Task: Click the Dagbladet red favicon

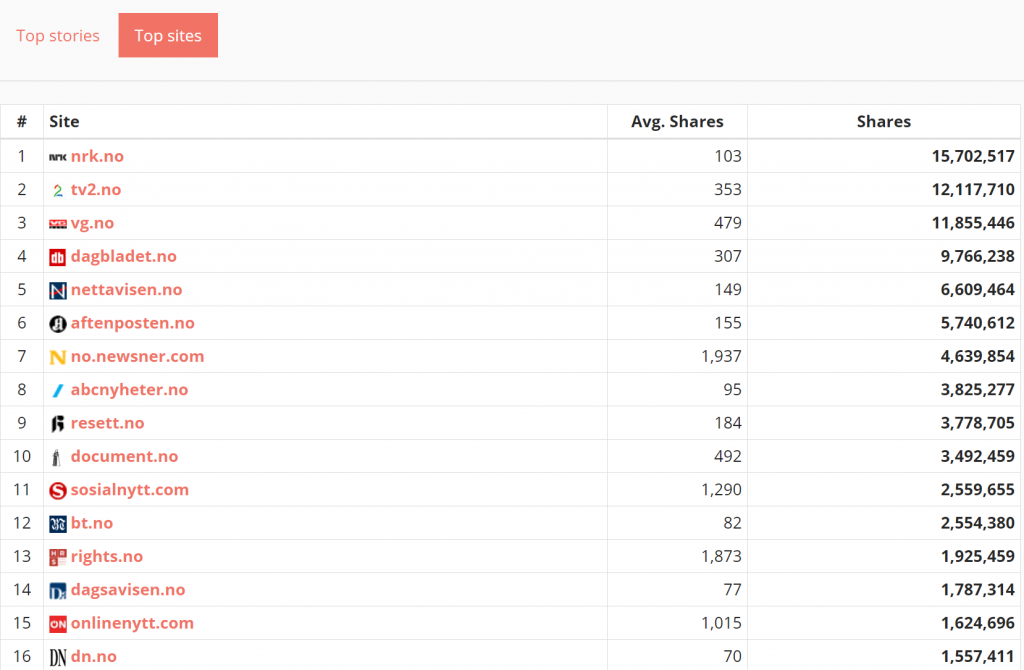Action: tap(58, 257)
